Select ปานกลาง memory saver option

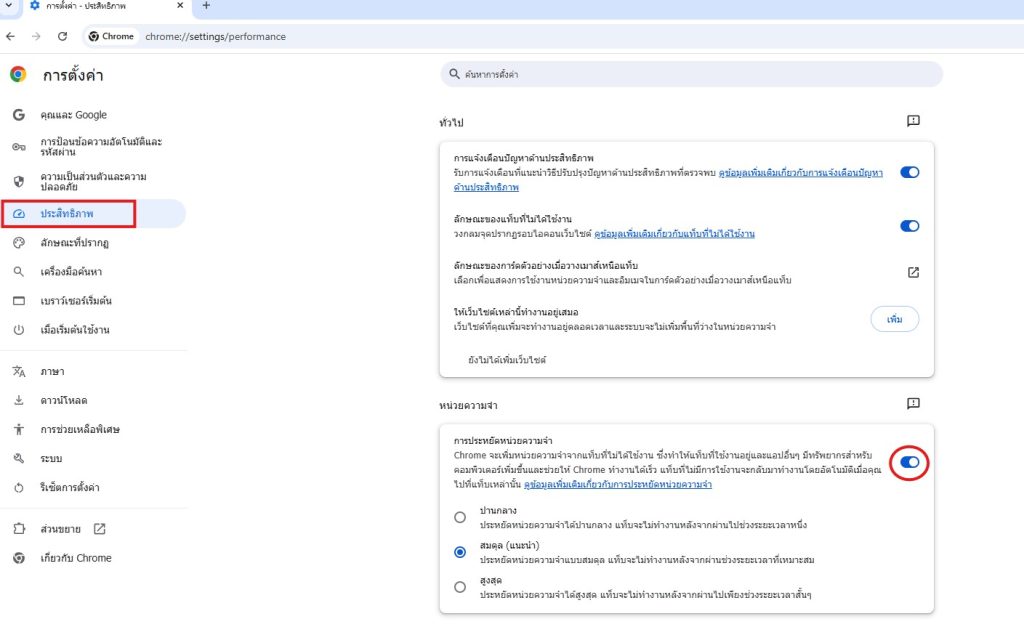coord(460,517)
